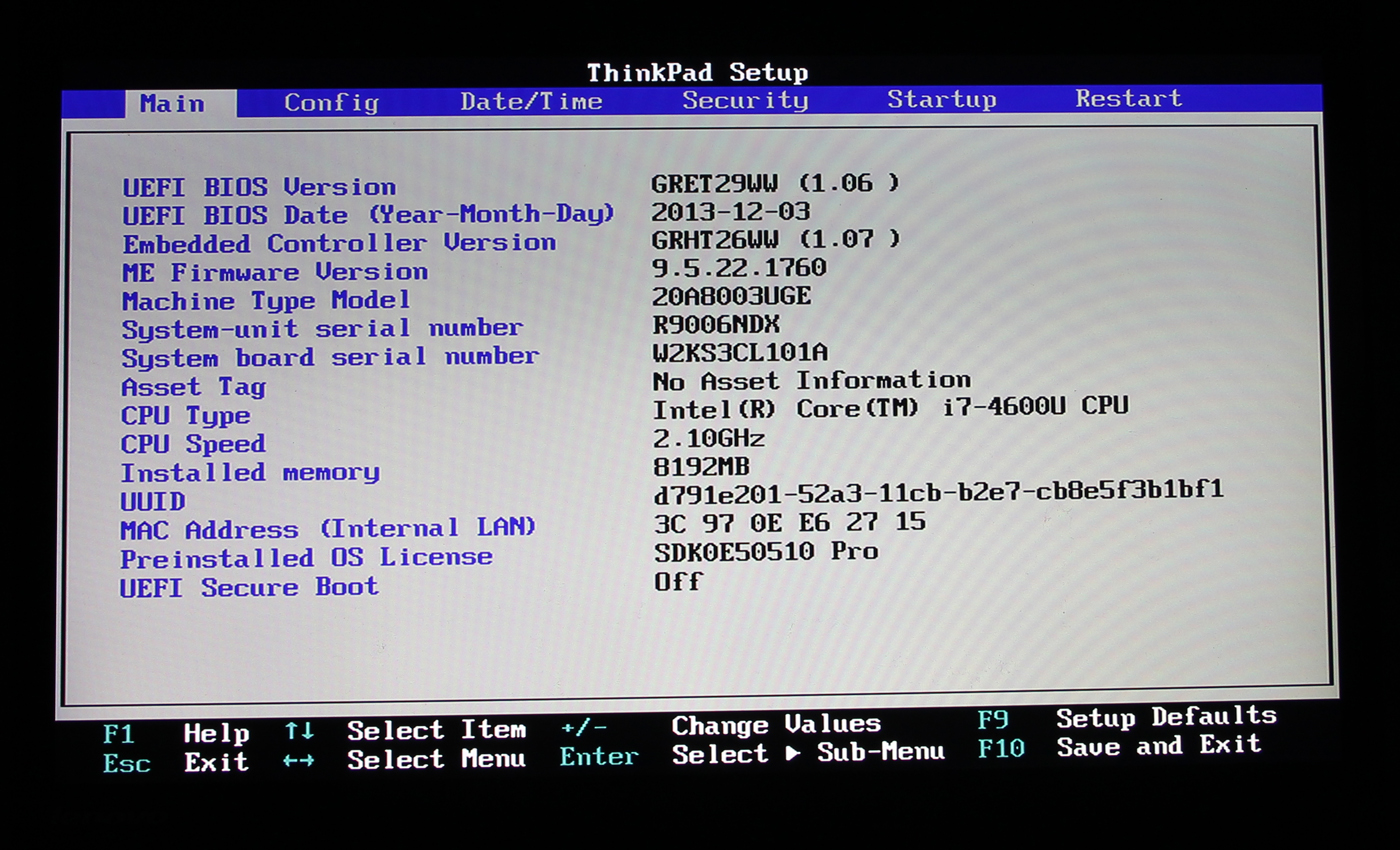Click the Change Values legend text
Image resolution: width=1400 pixels, height=850 pixels.
pyautogui.click(x=776, y=724)
